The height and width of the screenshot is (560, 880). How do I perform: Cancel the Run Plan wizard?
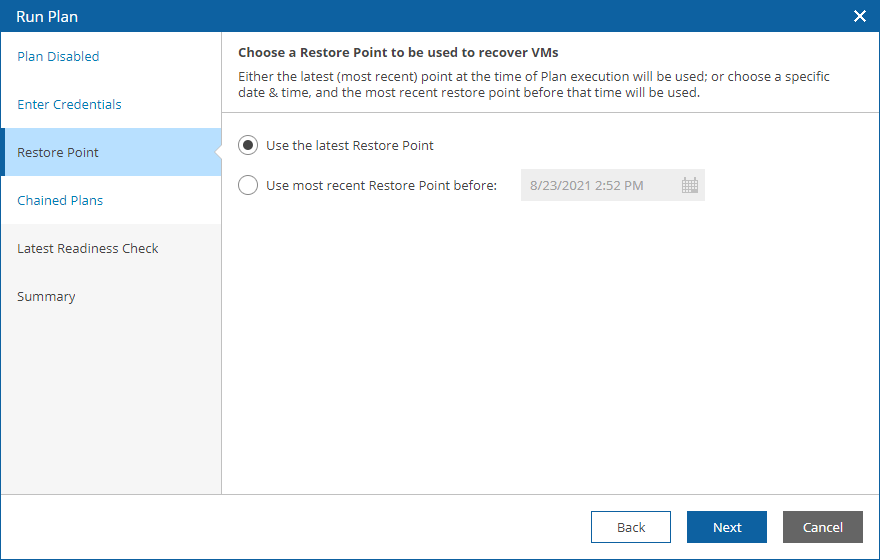[823, 527]
